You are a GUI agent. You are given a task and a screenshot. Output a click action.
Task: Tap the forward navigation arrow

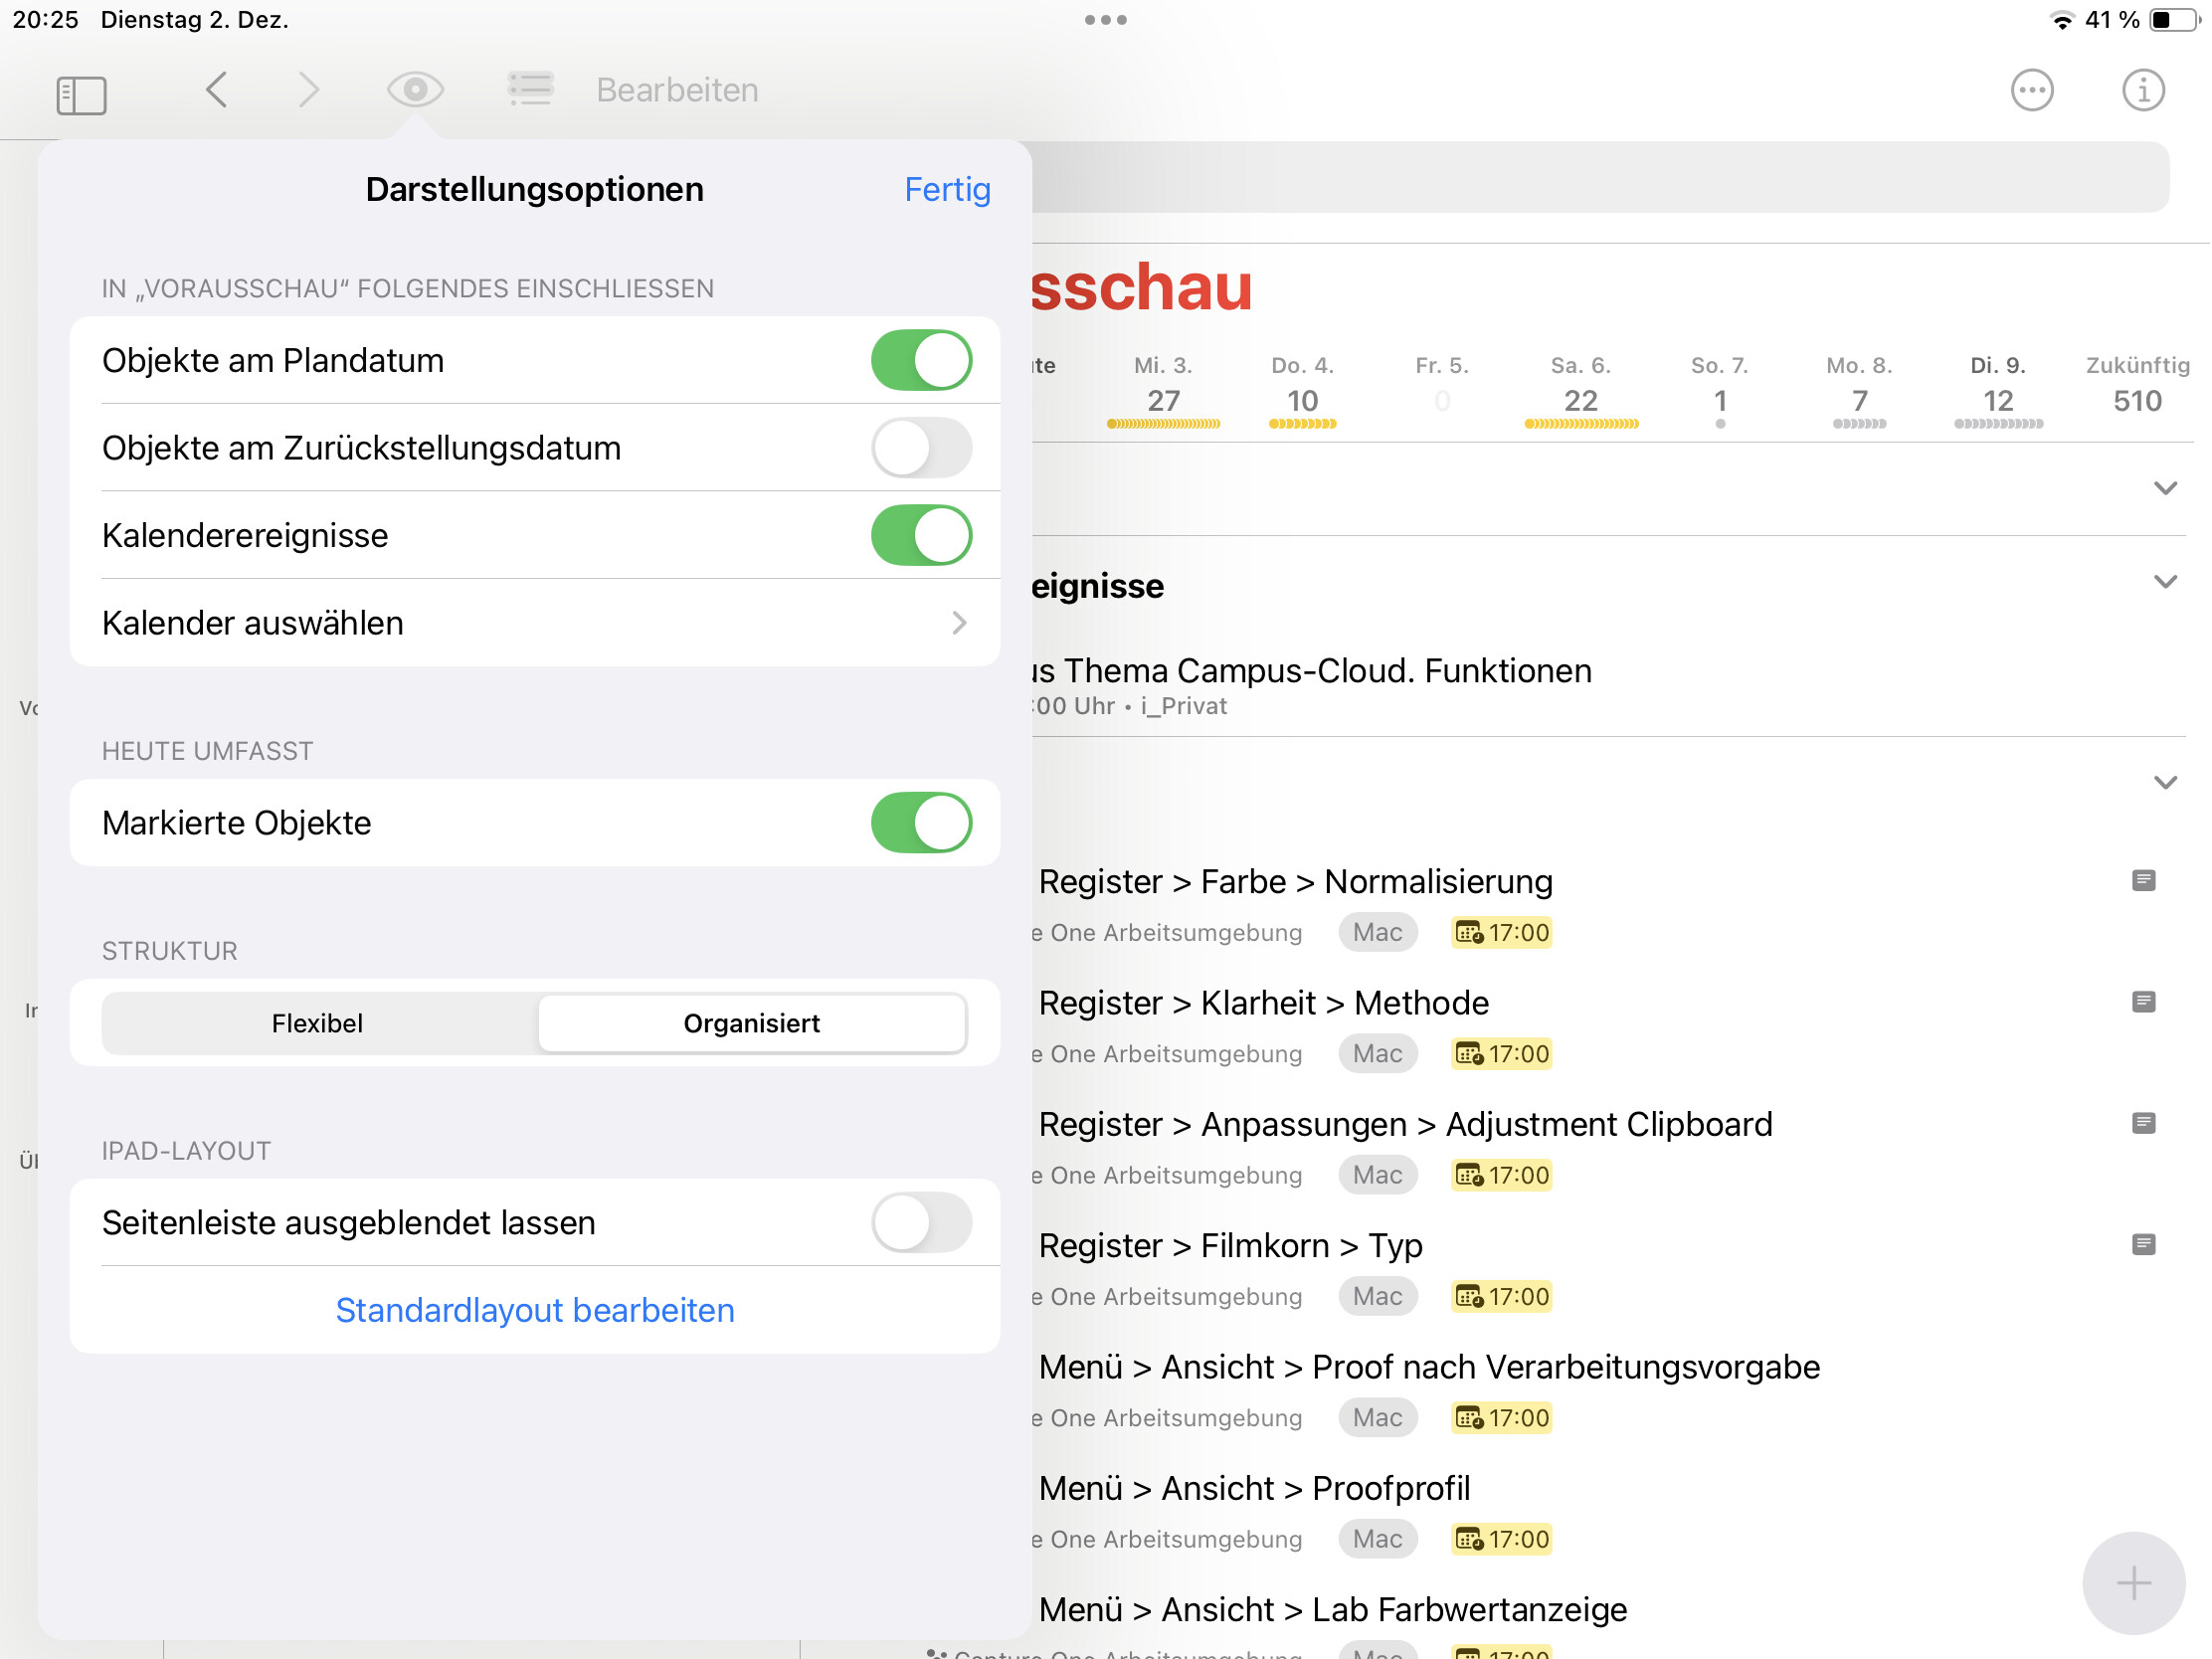click(309, 90)
